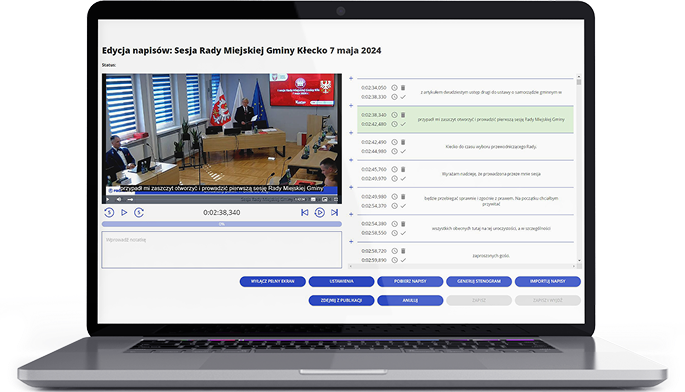
Task: Set end time clock for 0:02:49,970 subtitle
Action: pyautogui.click(x=394, y=179)
